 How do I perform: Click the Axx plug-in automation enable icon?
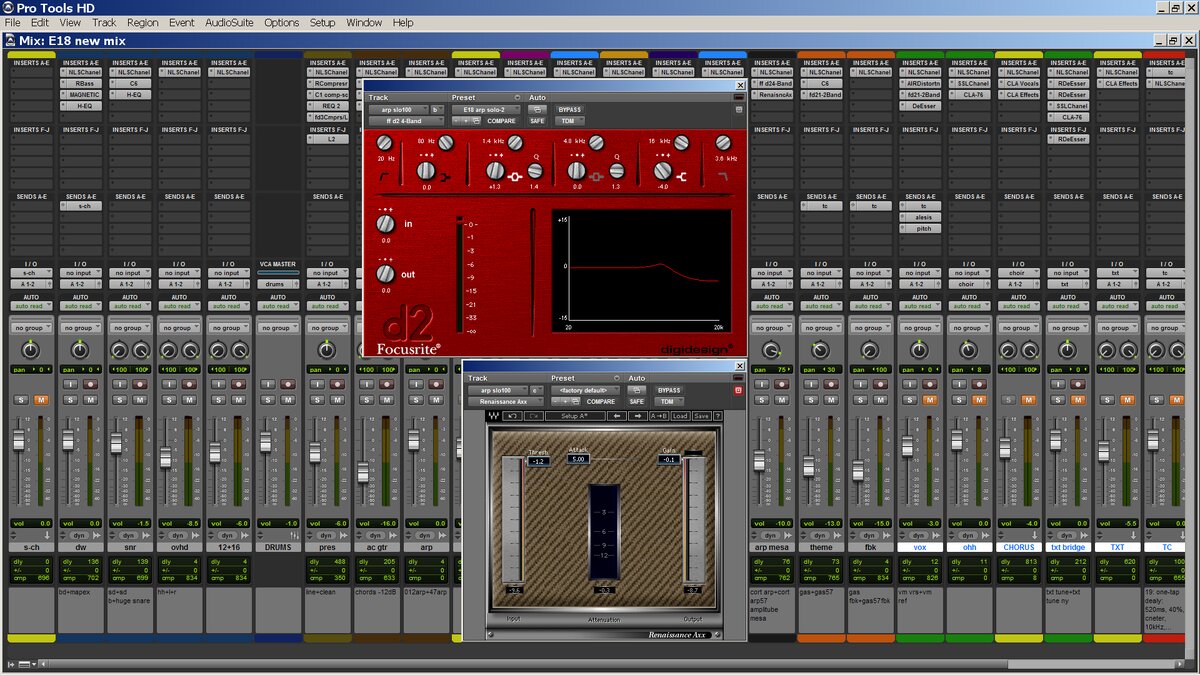pyautogui.click(x=637, y=390)
